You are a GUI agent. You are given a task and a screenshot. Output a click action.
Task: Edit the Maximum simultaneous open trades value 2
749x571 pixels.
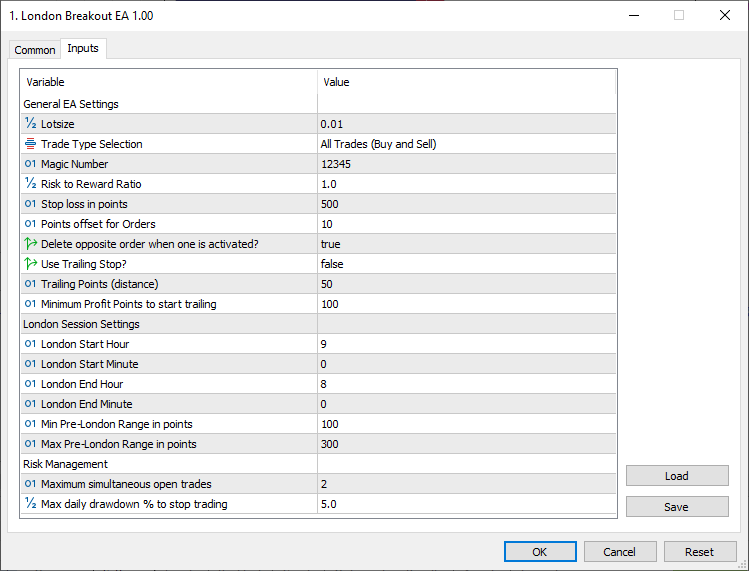coord(467,484)
